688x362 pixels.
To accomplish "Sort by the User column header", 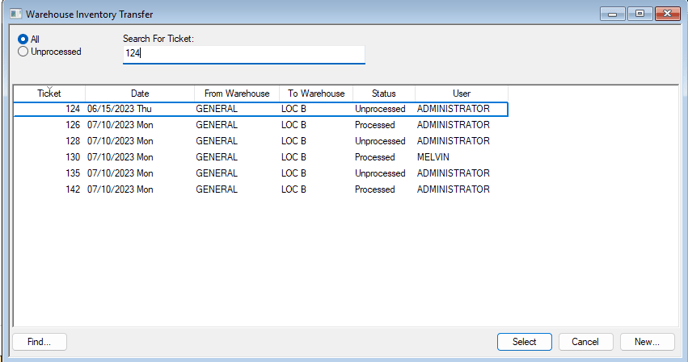I will click(x=462, y=93).
